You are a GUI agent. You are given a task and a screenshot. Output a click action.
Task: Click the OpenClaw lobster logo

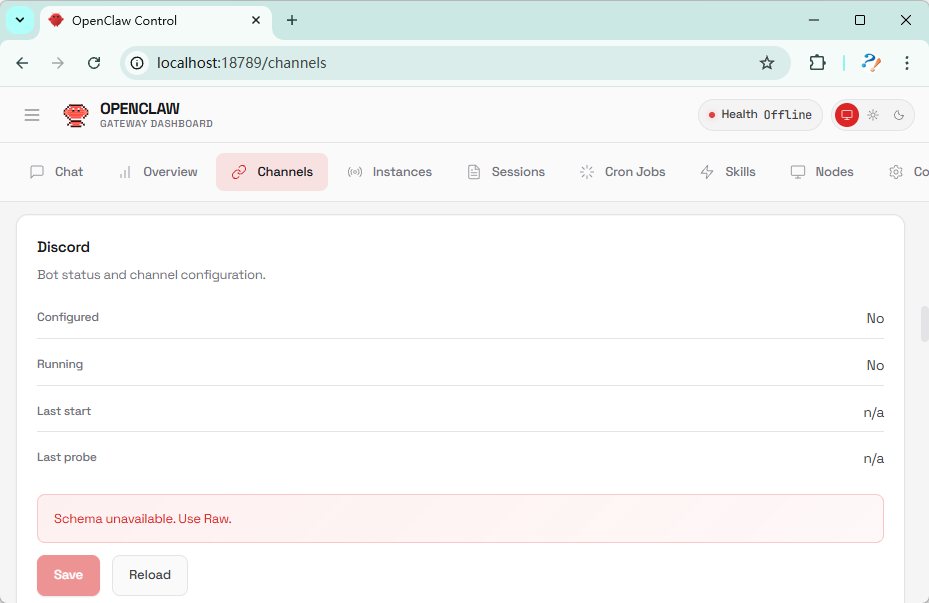tap(76, 115)
